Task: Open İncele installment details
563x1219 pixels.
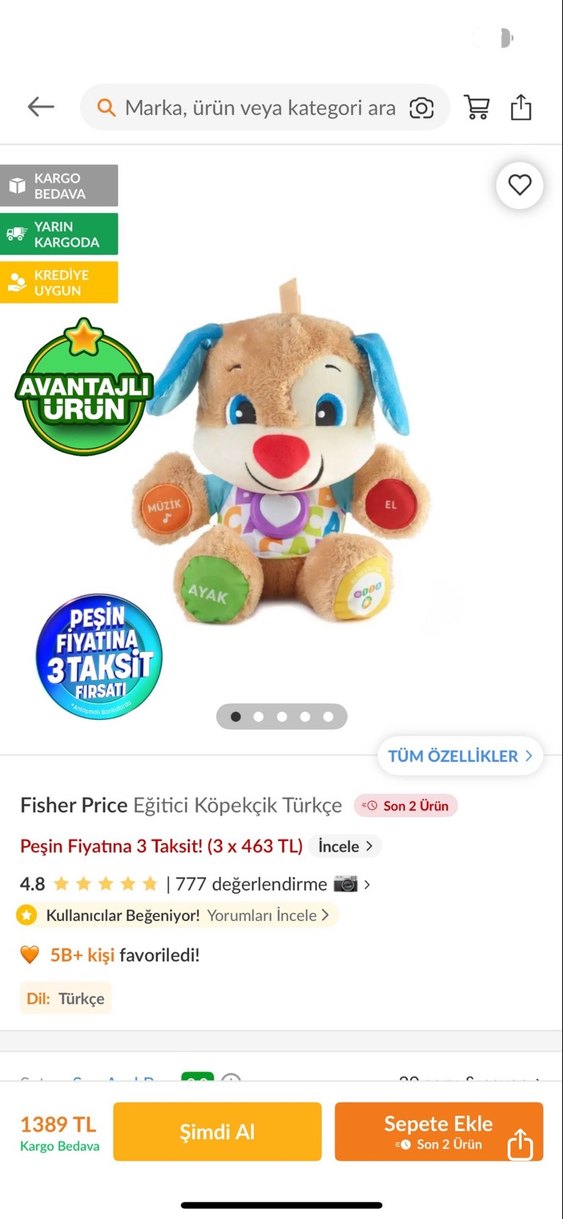Action: coord(345,846)
